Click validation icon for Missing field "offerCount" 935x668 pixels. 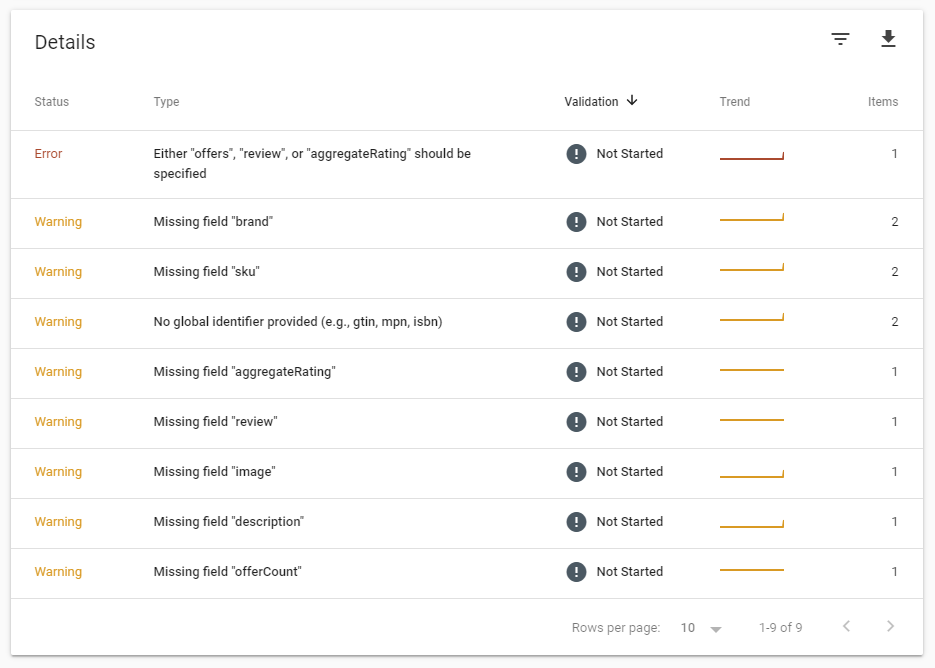(576, 572)
